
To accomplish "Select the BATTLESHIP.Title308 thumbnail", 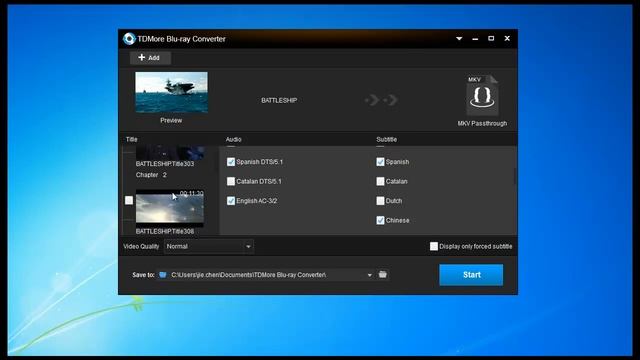I will pos(170,208).
